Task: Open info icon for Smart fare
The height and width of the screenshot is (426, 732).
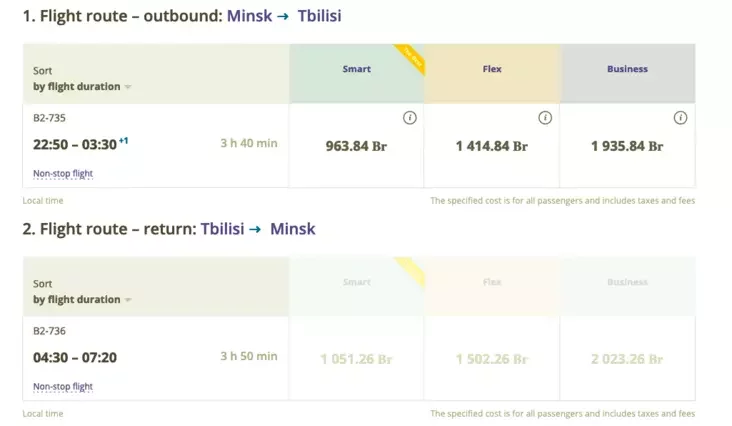Action: coord(409,118)
